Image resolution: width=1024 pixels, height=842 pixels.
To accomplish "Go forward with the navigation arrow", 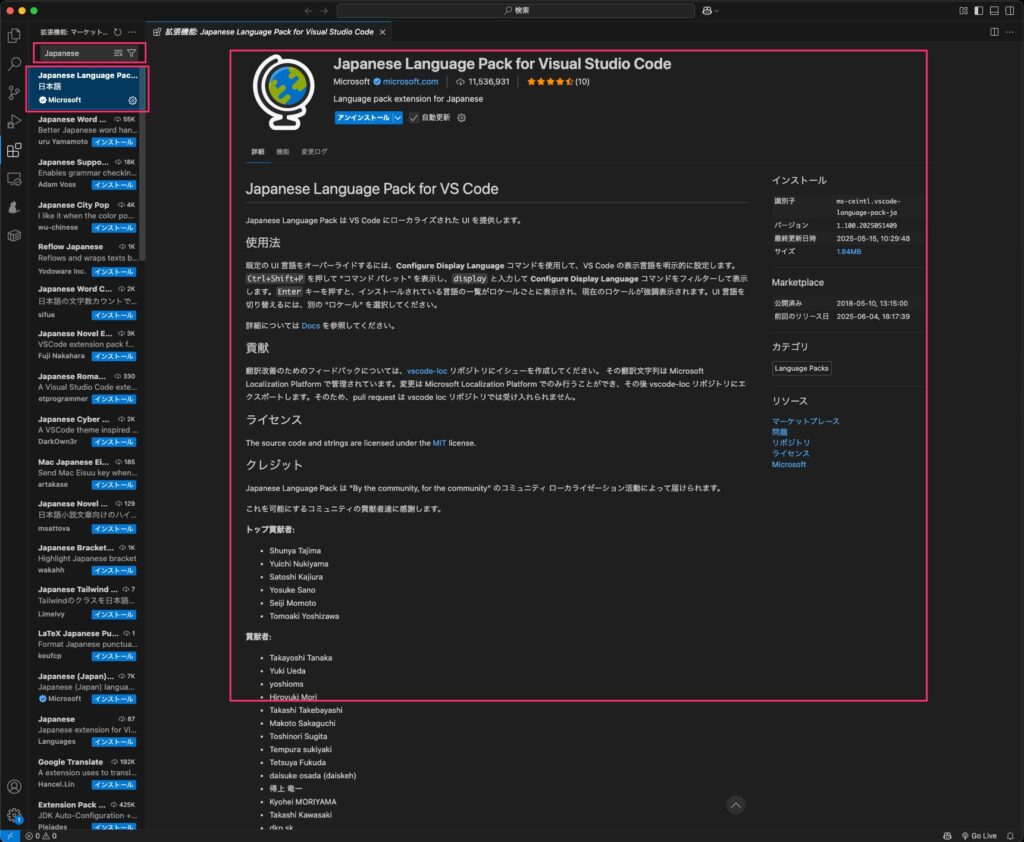I will coord(324,10).
